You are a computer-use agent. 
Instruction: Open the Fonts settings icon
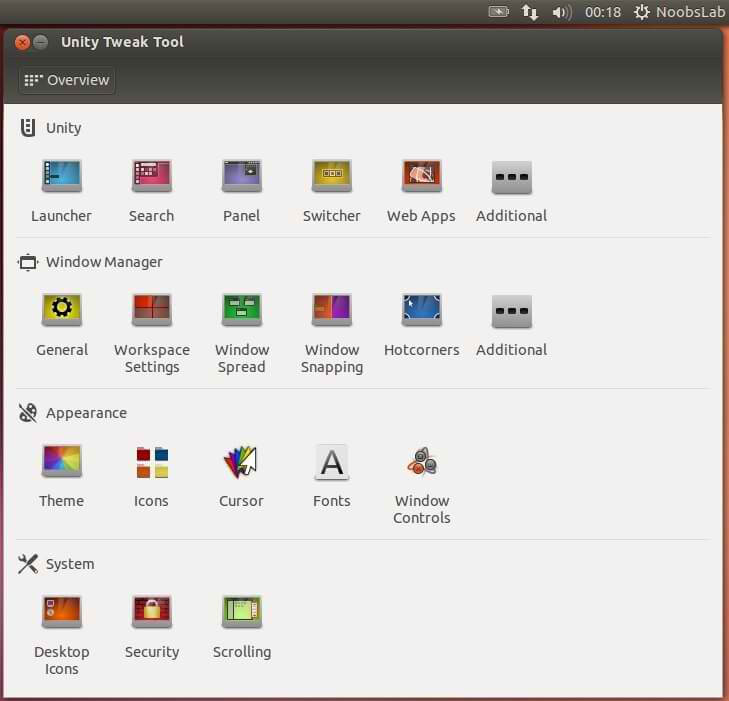[331, 462]
